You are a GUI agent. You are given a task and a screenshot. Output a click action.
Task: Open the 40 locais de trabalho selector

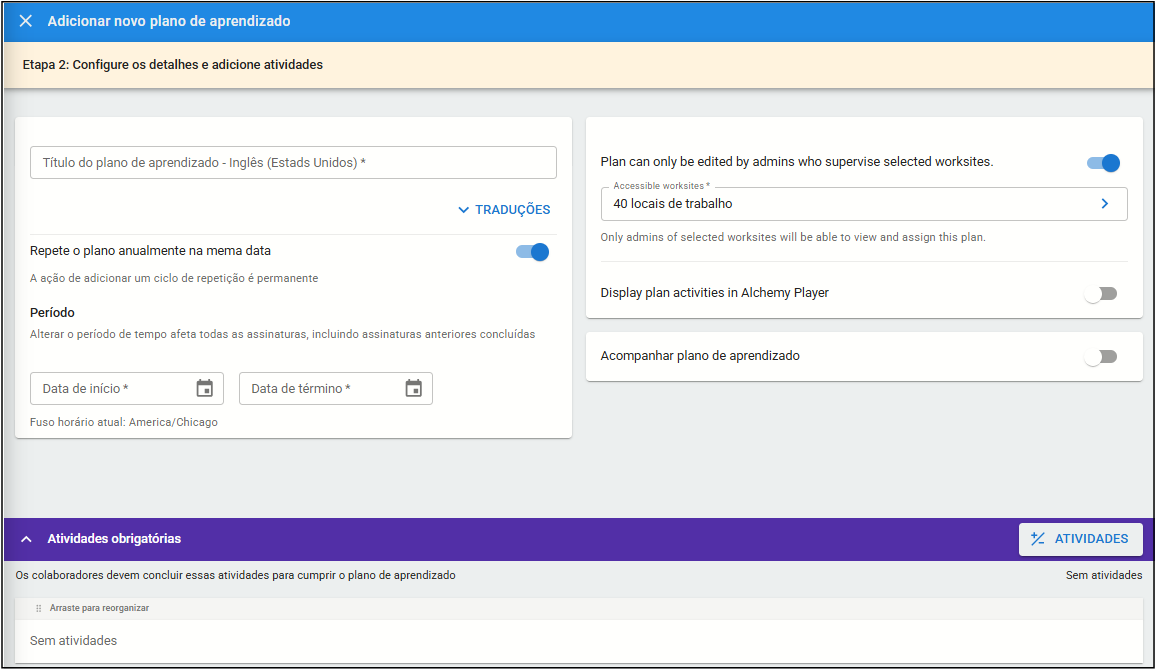[850, 204]
